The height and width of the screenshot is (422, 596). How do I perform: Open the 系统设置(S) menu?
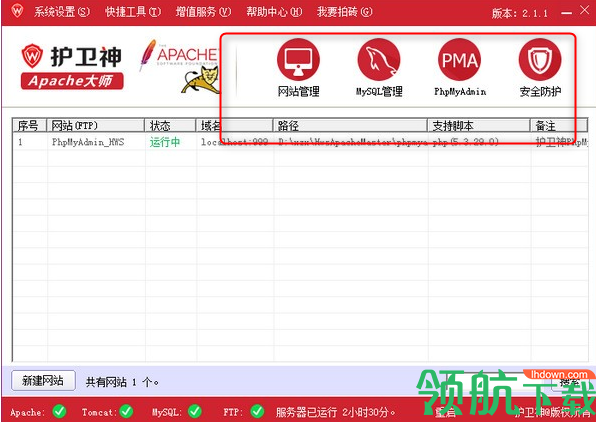[62, 12]
